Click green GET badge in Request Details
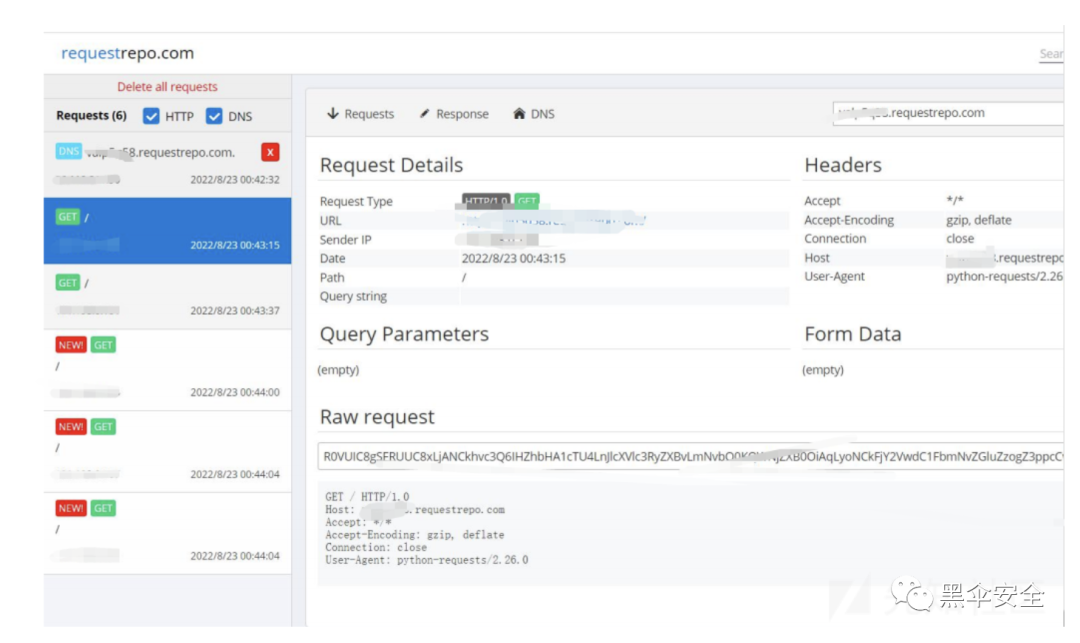 tap(527, 201)
